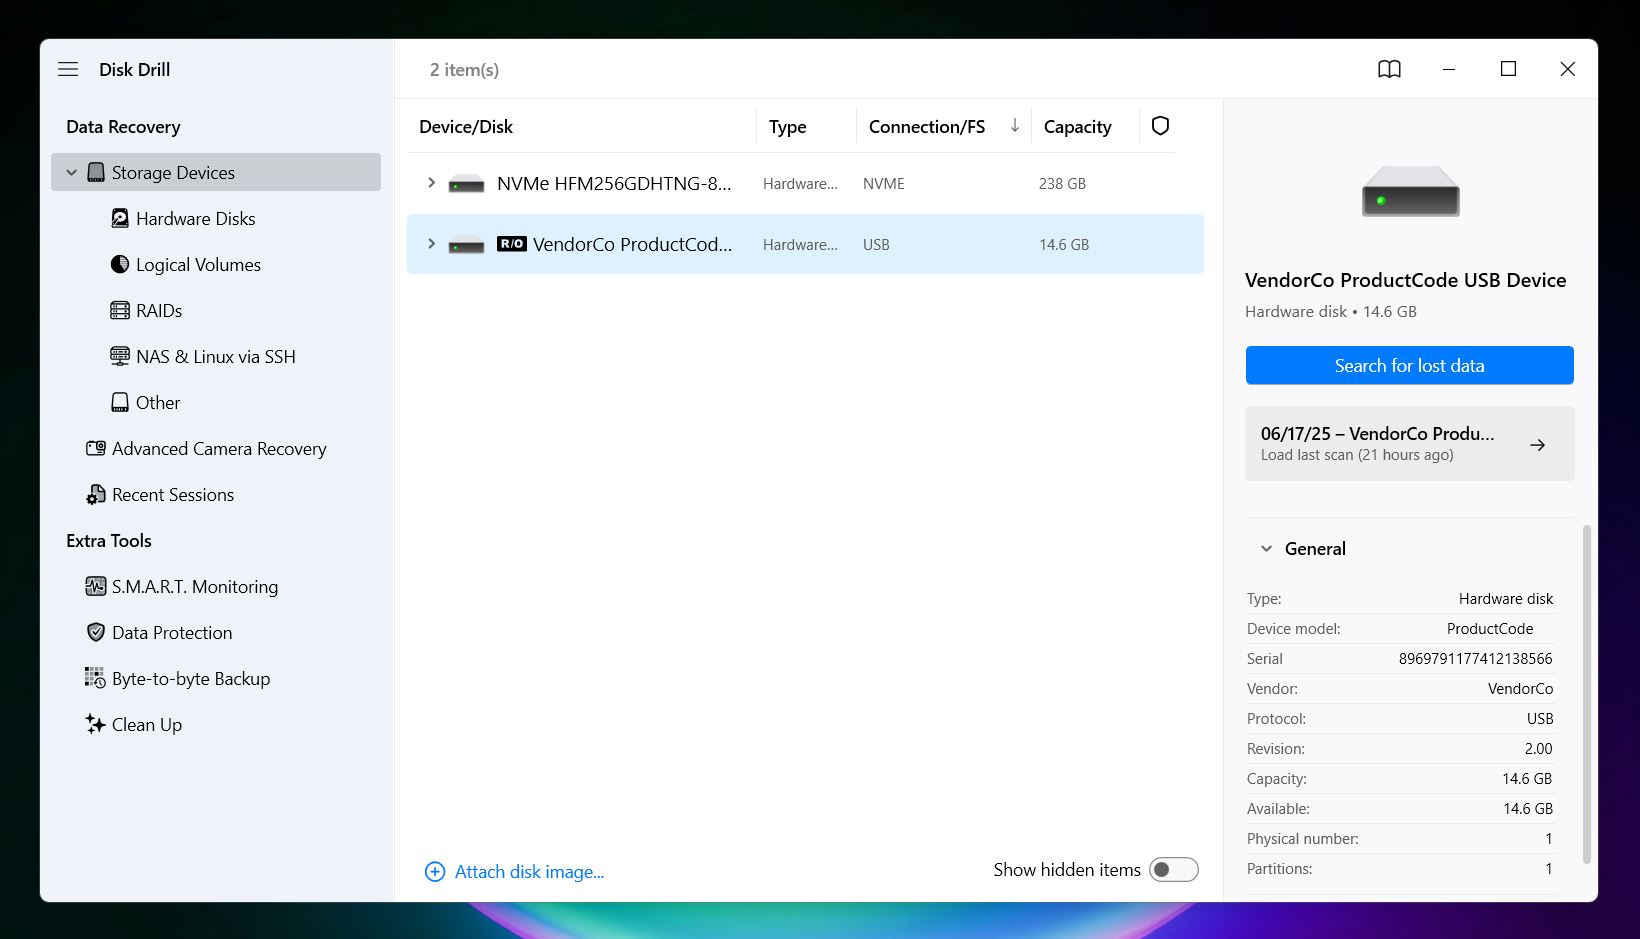Screen dimensions: 1640x939
Task: Click the VendorCo USB drive icon in list
Action: click(466, 245)
